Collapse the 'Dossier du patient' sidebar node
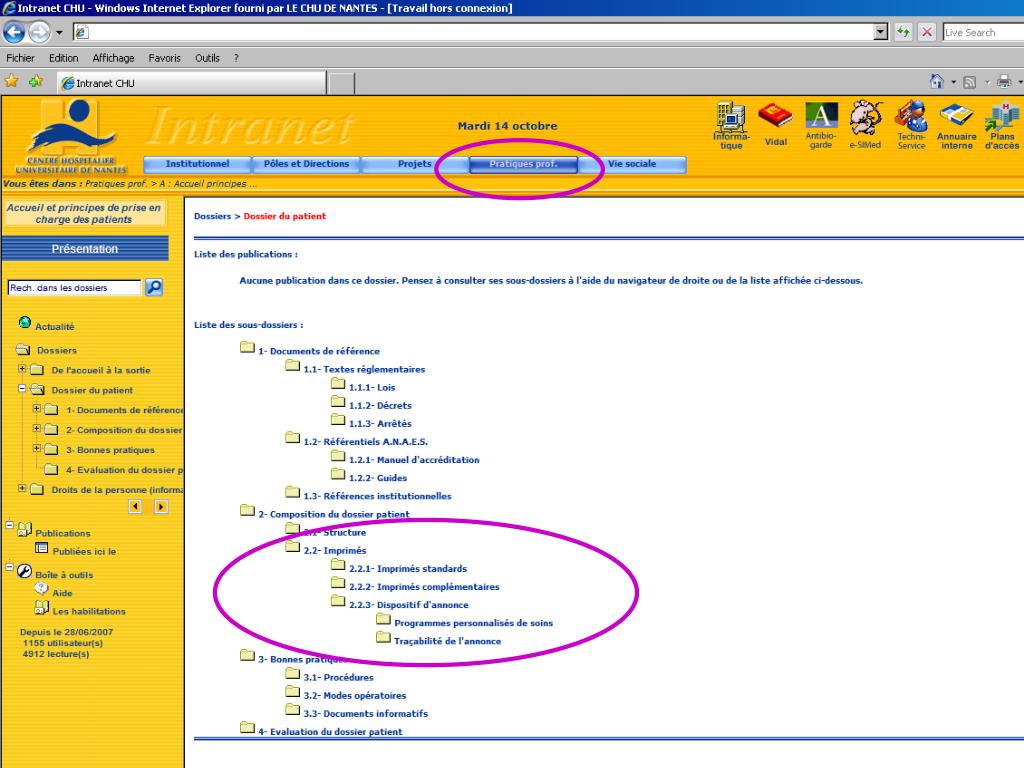Image resolution: width=1024 pixels, height=768 pixels. (22, 389)
